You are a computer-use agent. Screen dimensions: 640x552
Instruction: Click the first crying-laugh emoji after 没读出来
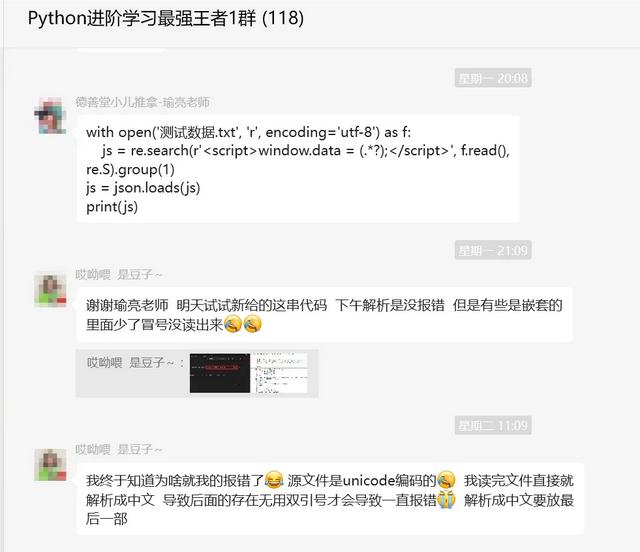[x=233, y=324]
